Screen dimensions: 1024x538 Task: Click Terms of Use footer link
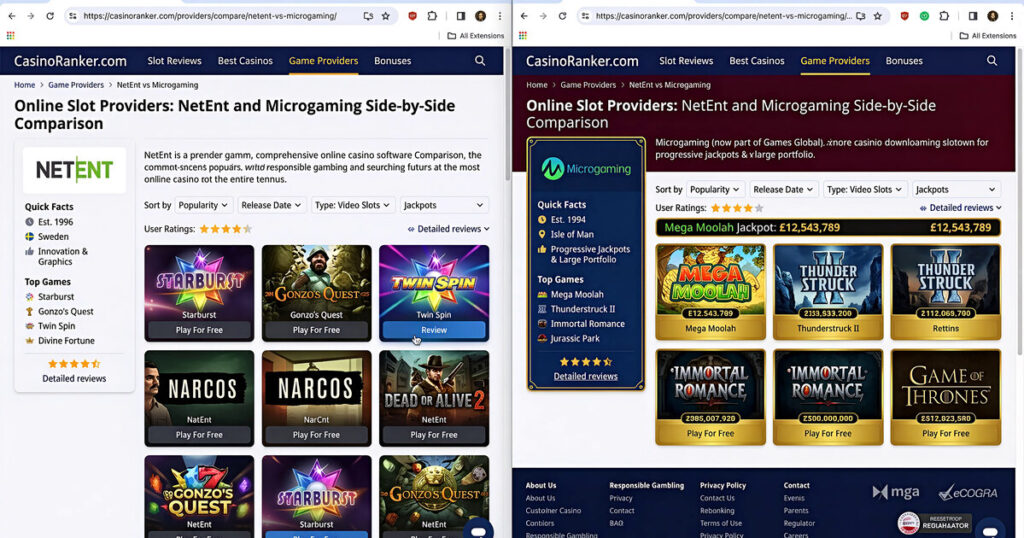(x=721, y=523)
